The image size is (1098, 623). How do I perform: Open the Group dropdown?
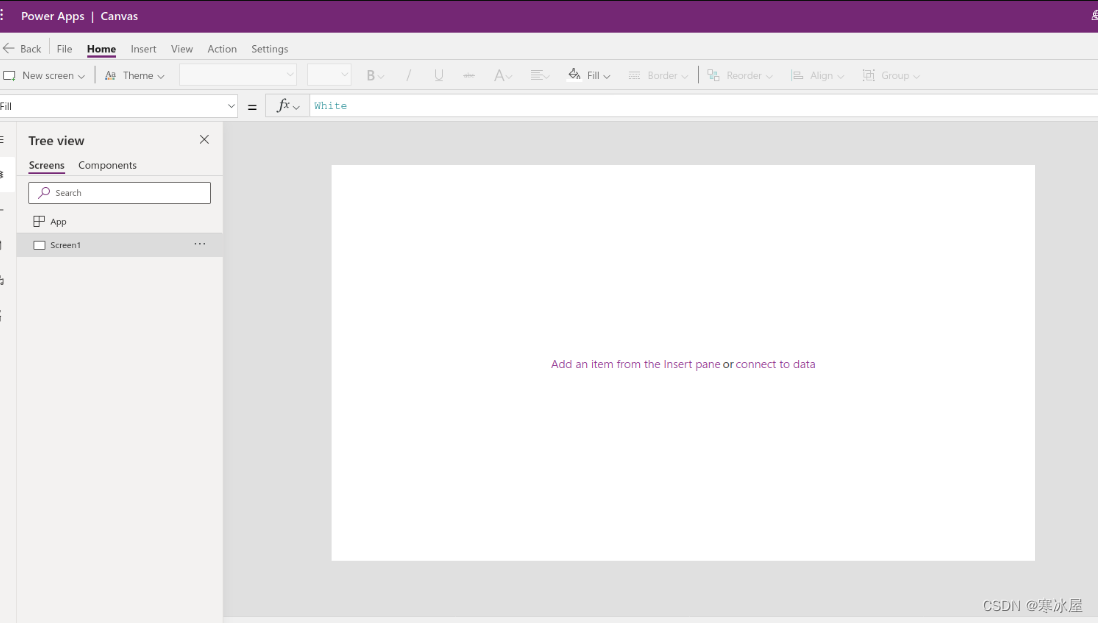pos(891,75)
